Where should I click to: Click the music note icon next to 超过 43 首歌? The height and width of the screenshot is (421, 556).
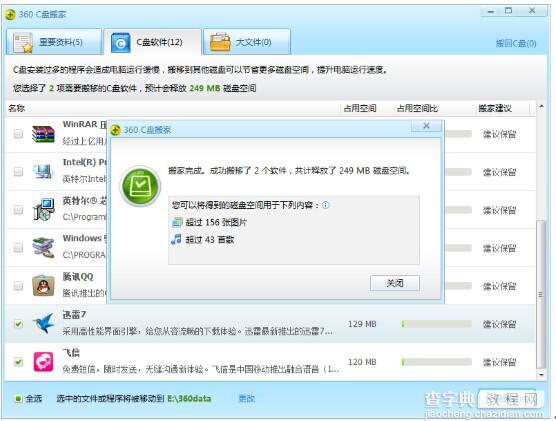pos(176,239)
